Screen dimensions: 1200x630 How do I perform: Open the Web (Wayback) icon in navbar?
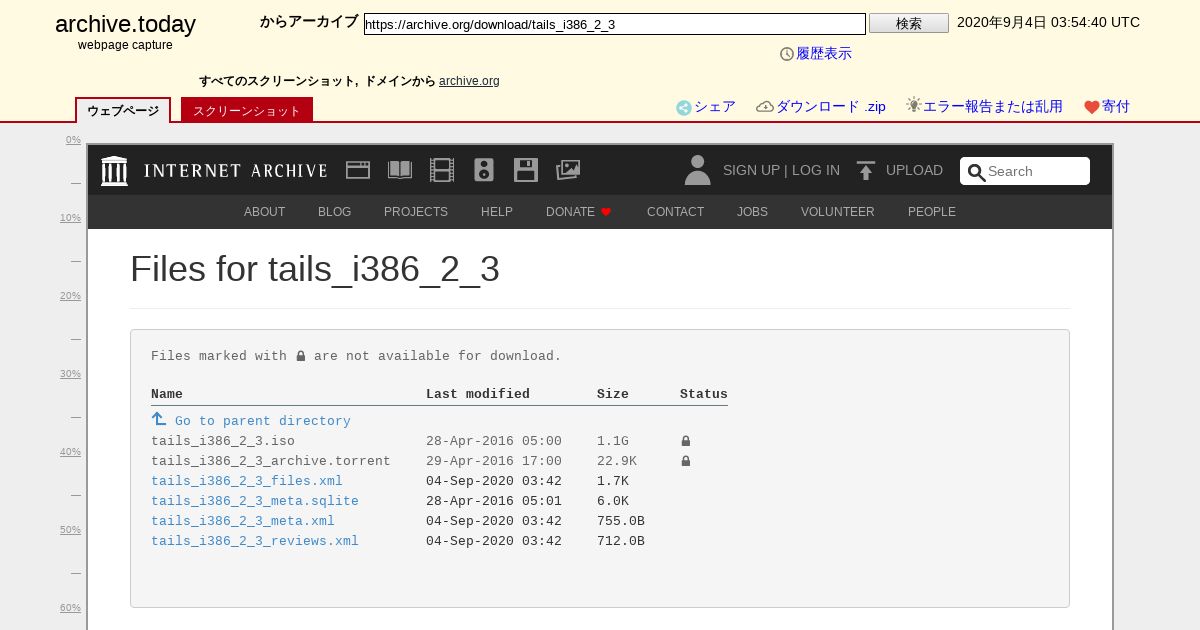(358, 170)
